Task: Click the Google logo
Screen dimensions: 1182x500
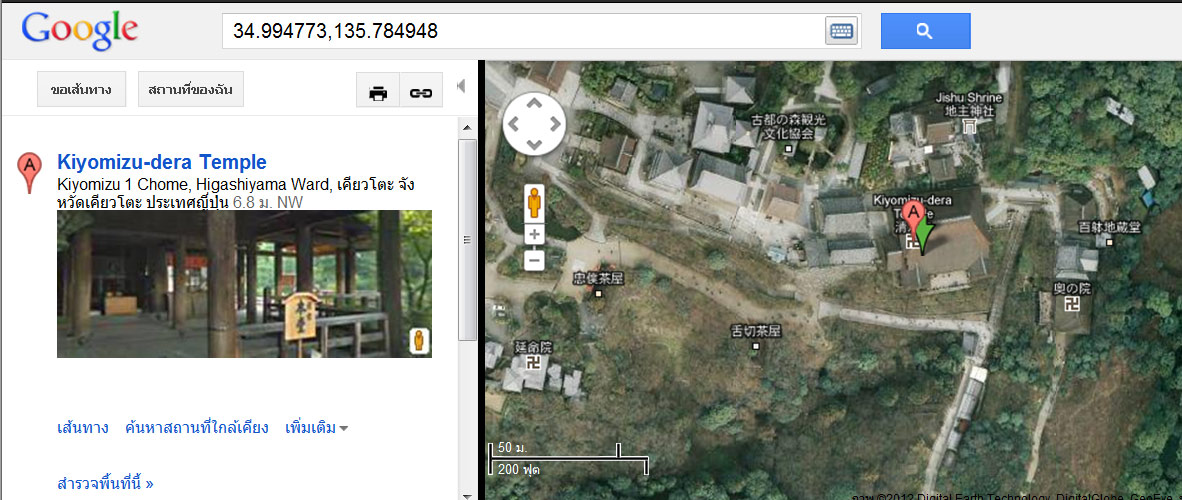Action: click(x=79, y=31)
